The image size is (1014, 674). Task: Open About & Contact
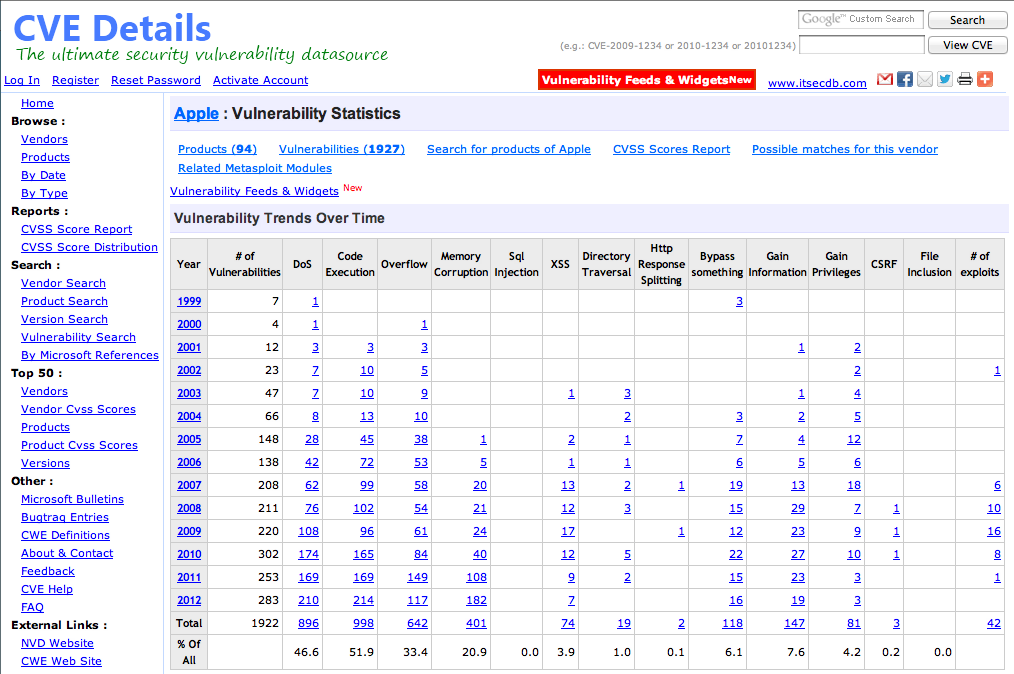pos(67,554)
